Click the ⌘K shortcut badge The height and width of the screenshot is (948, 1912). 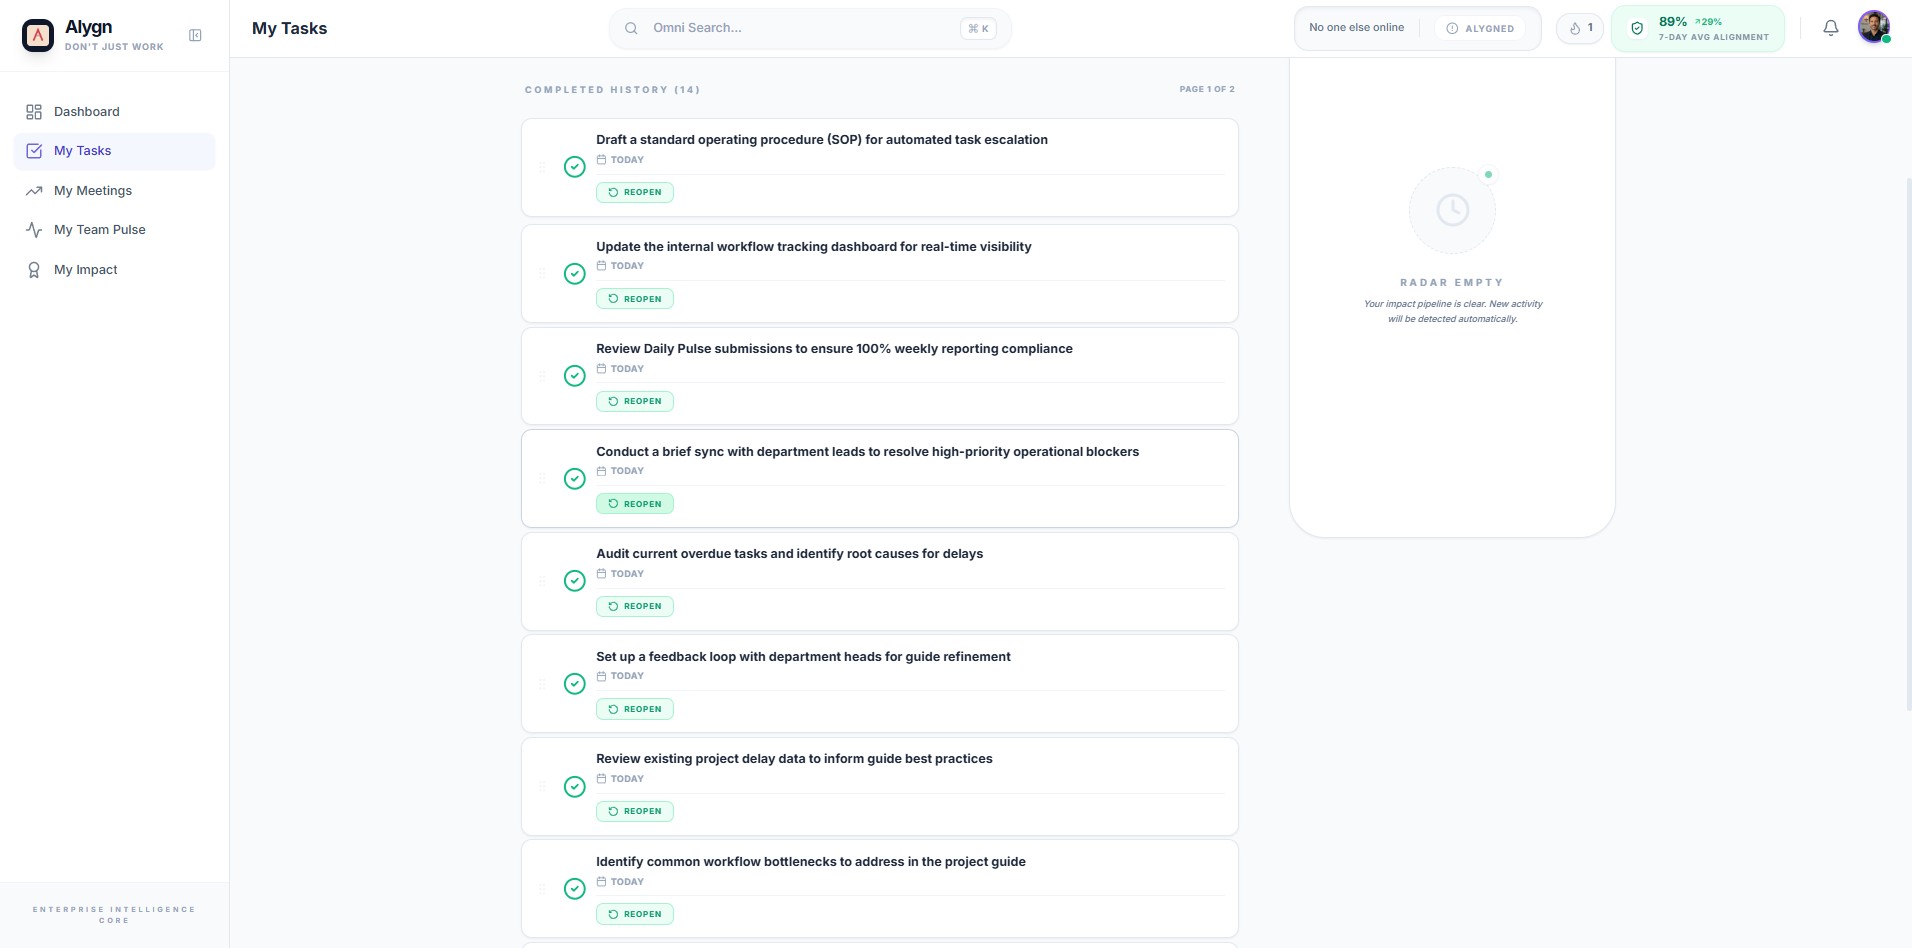[978, 28]
